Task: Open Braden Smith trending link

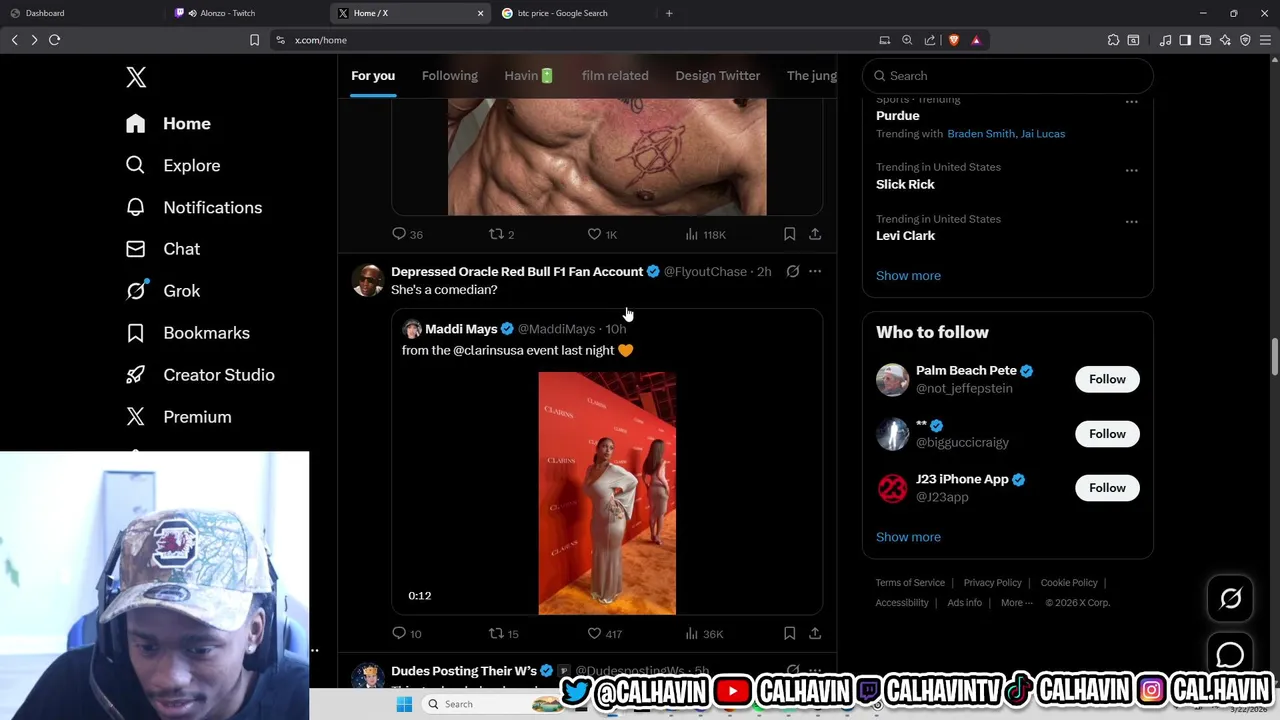Action: (x=980, y=134)
